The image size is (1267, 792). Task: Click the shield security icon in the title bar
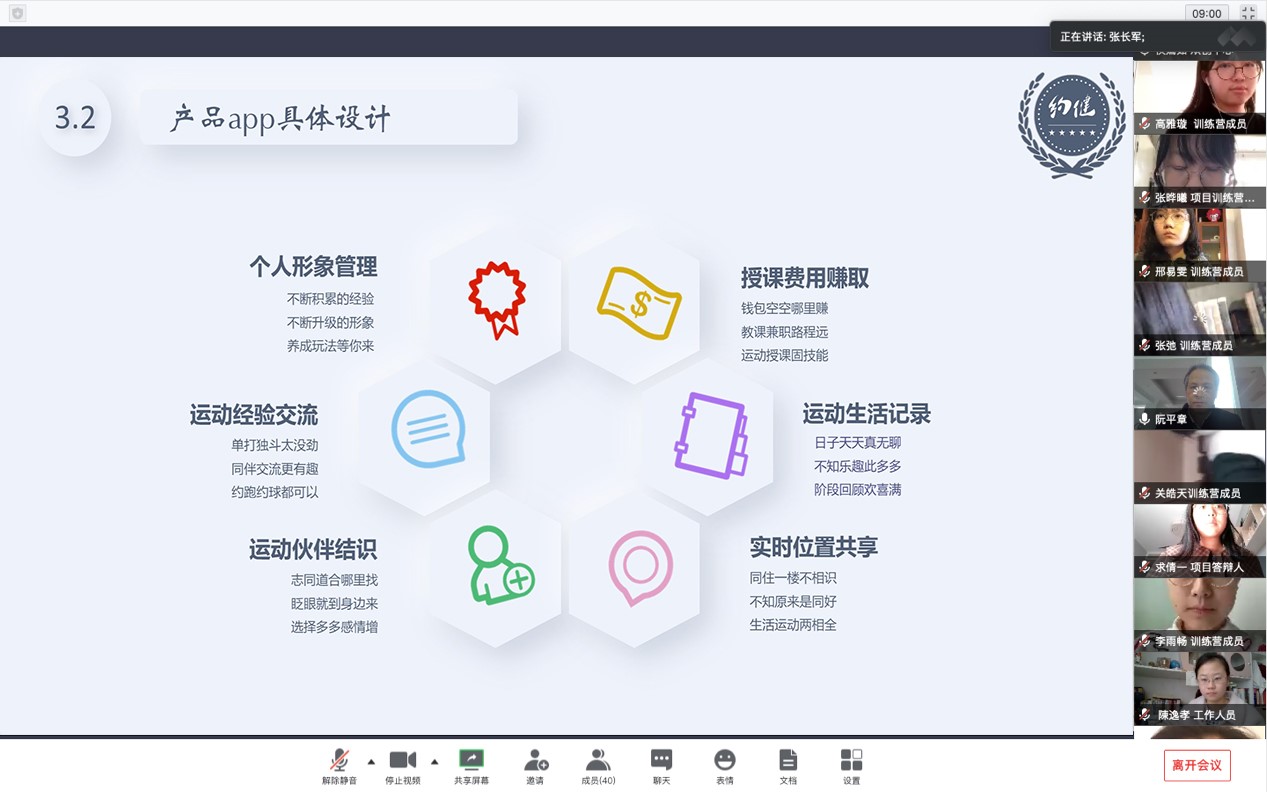(x=17, y=13)
